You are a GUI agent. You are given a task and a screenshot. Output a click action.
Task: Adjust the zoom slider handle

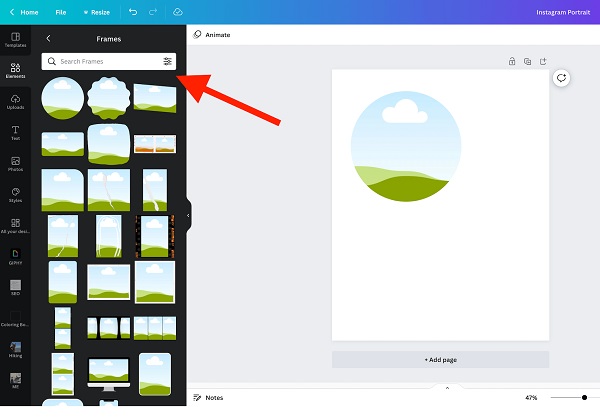pos(584,397)
